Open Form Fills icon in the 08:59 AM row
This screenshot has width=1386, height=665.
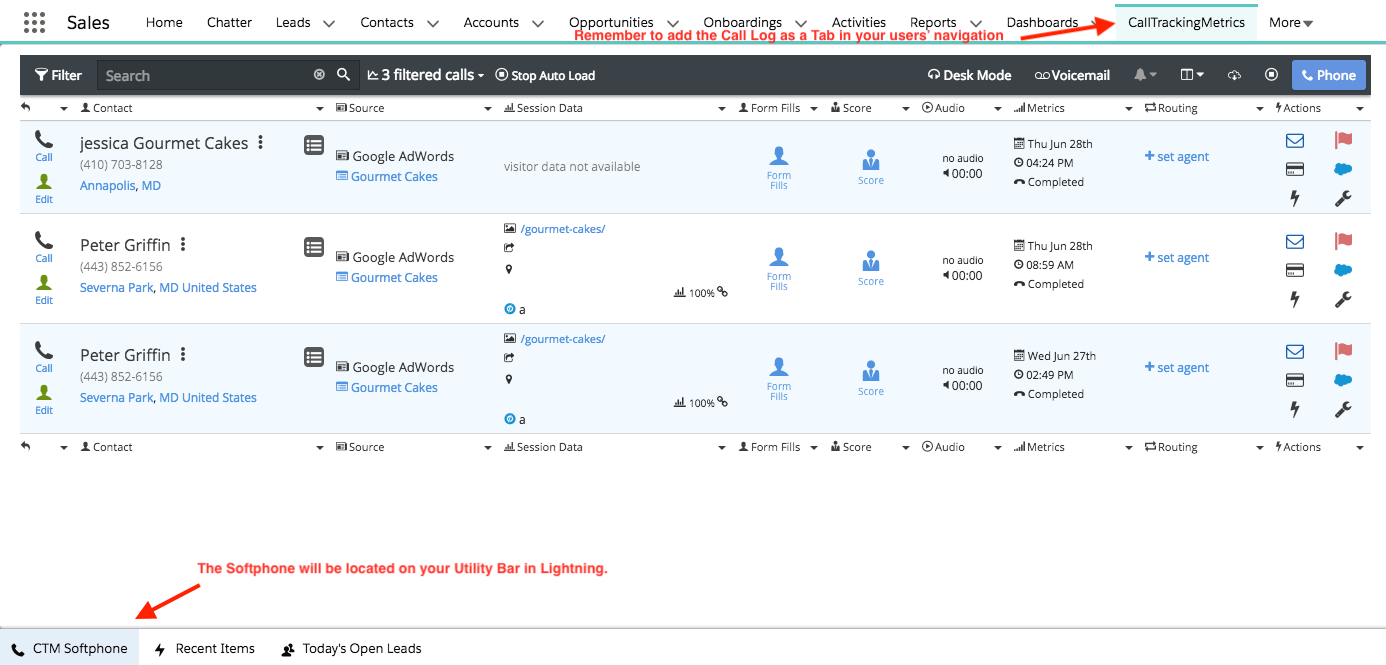pyautogui.click(x=779, y=258)
